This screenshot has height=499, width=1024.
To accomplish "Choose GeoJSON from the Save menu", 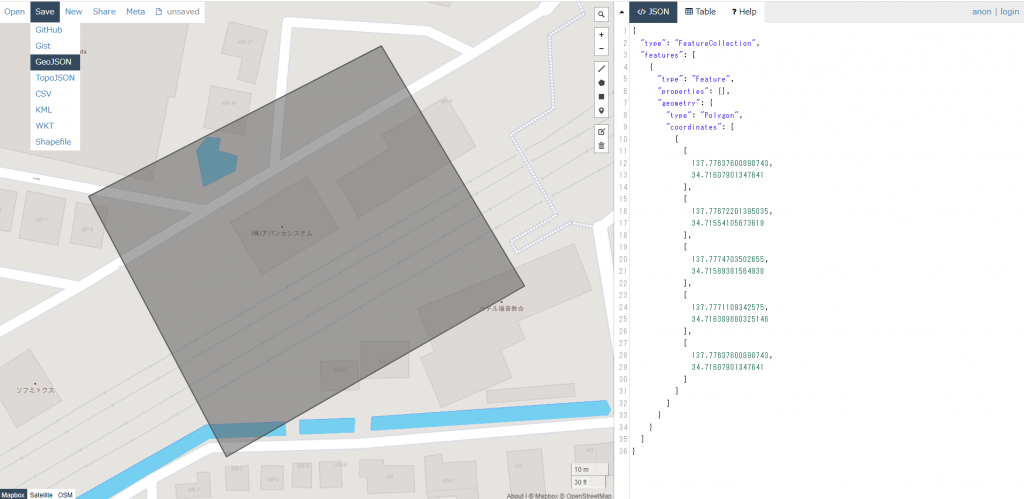I will (x=54, y=62).
